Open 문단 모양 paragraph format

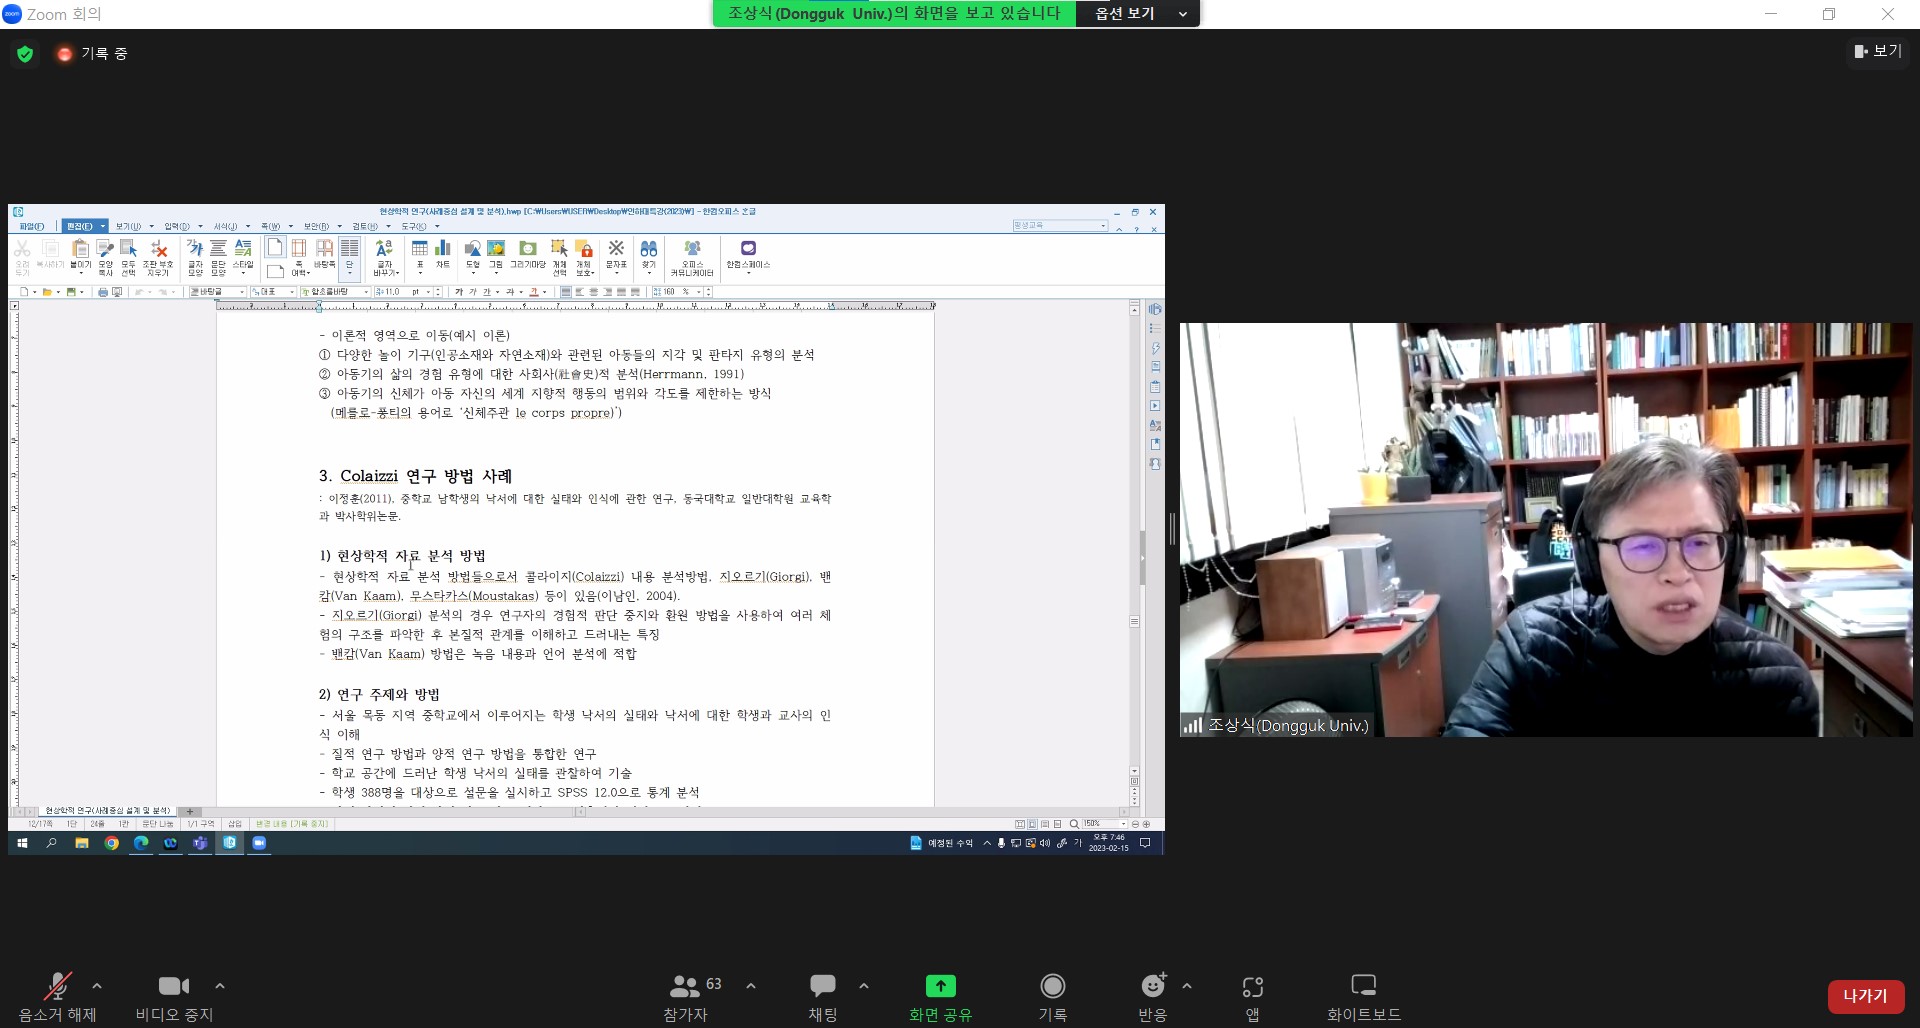coord(218,258)
